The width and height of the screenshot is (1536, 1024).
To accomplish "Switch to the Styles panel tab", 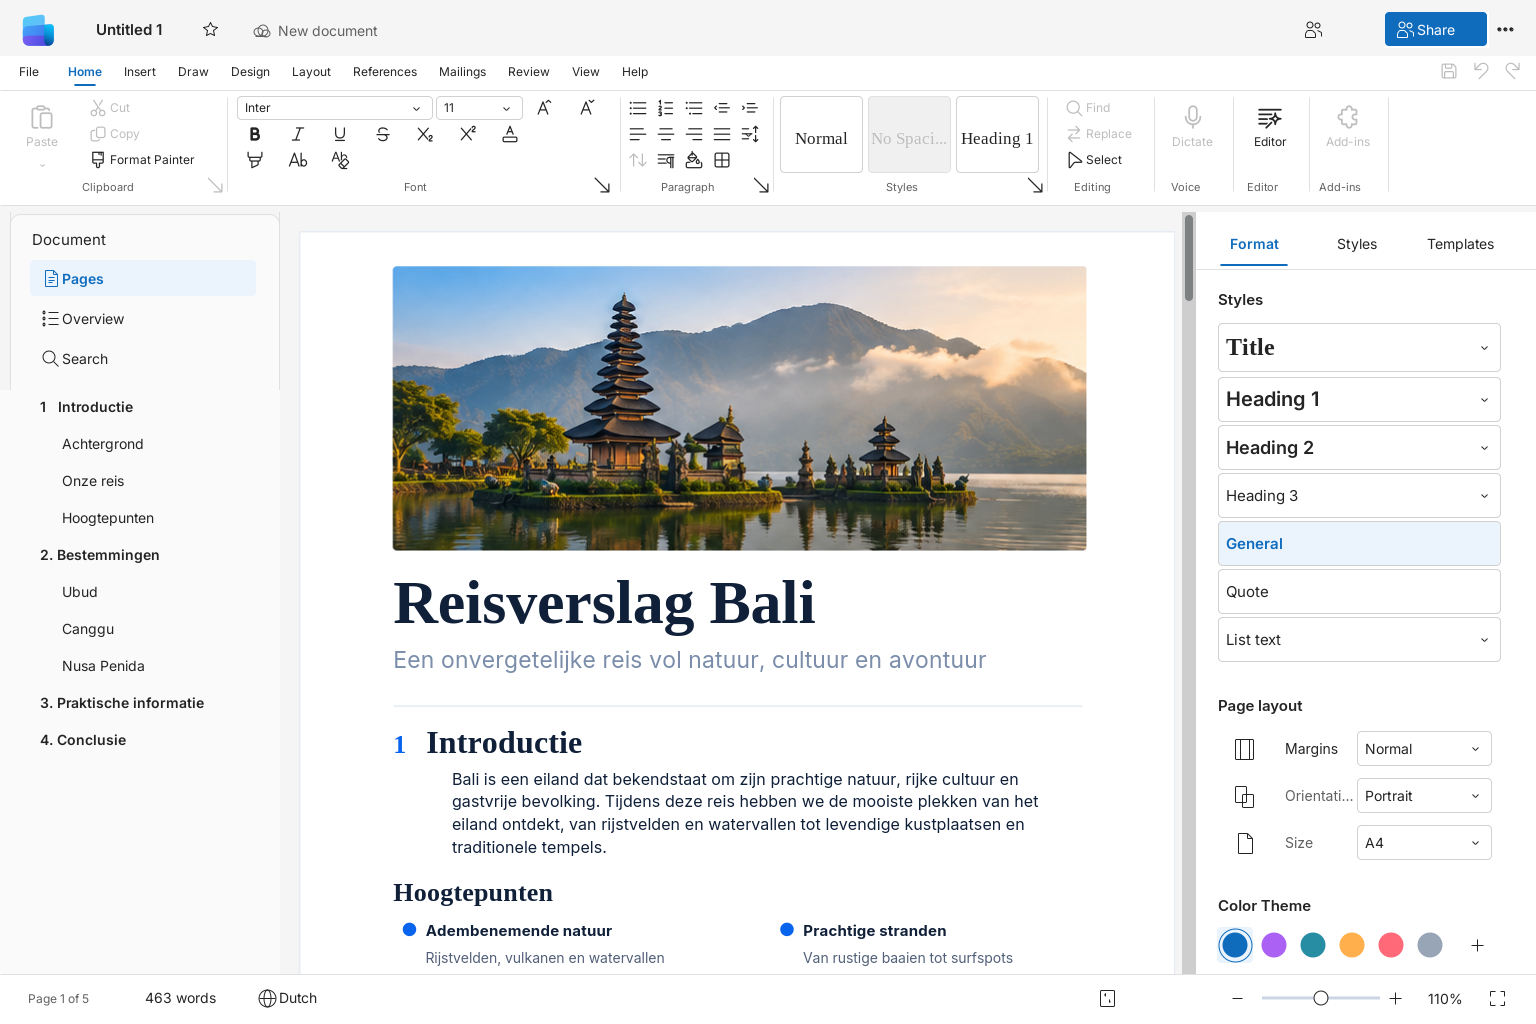I will click(x=1357, y=244).
